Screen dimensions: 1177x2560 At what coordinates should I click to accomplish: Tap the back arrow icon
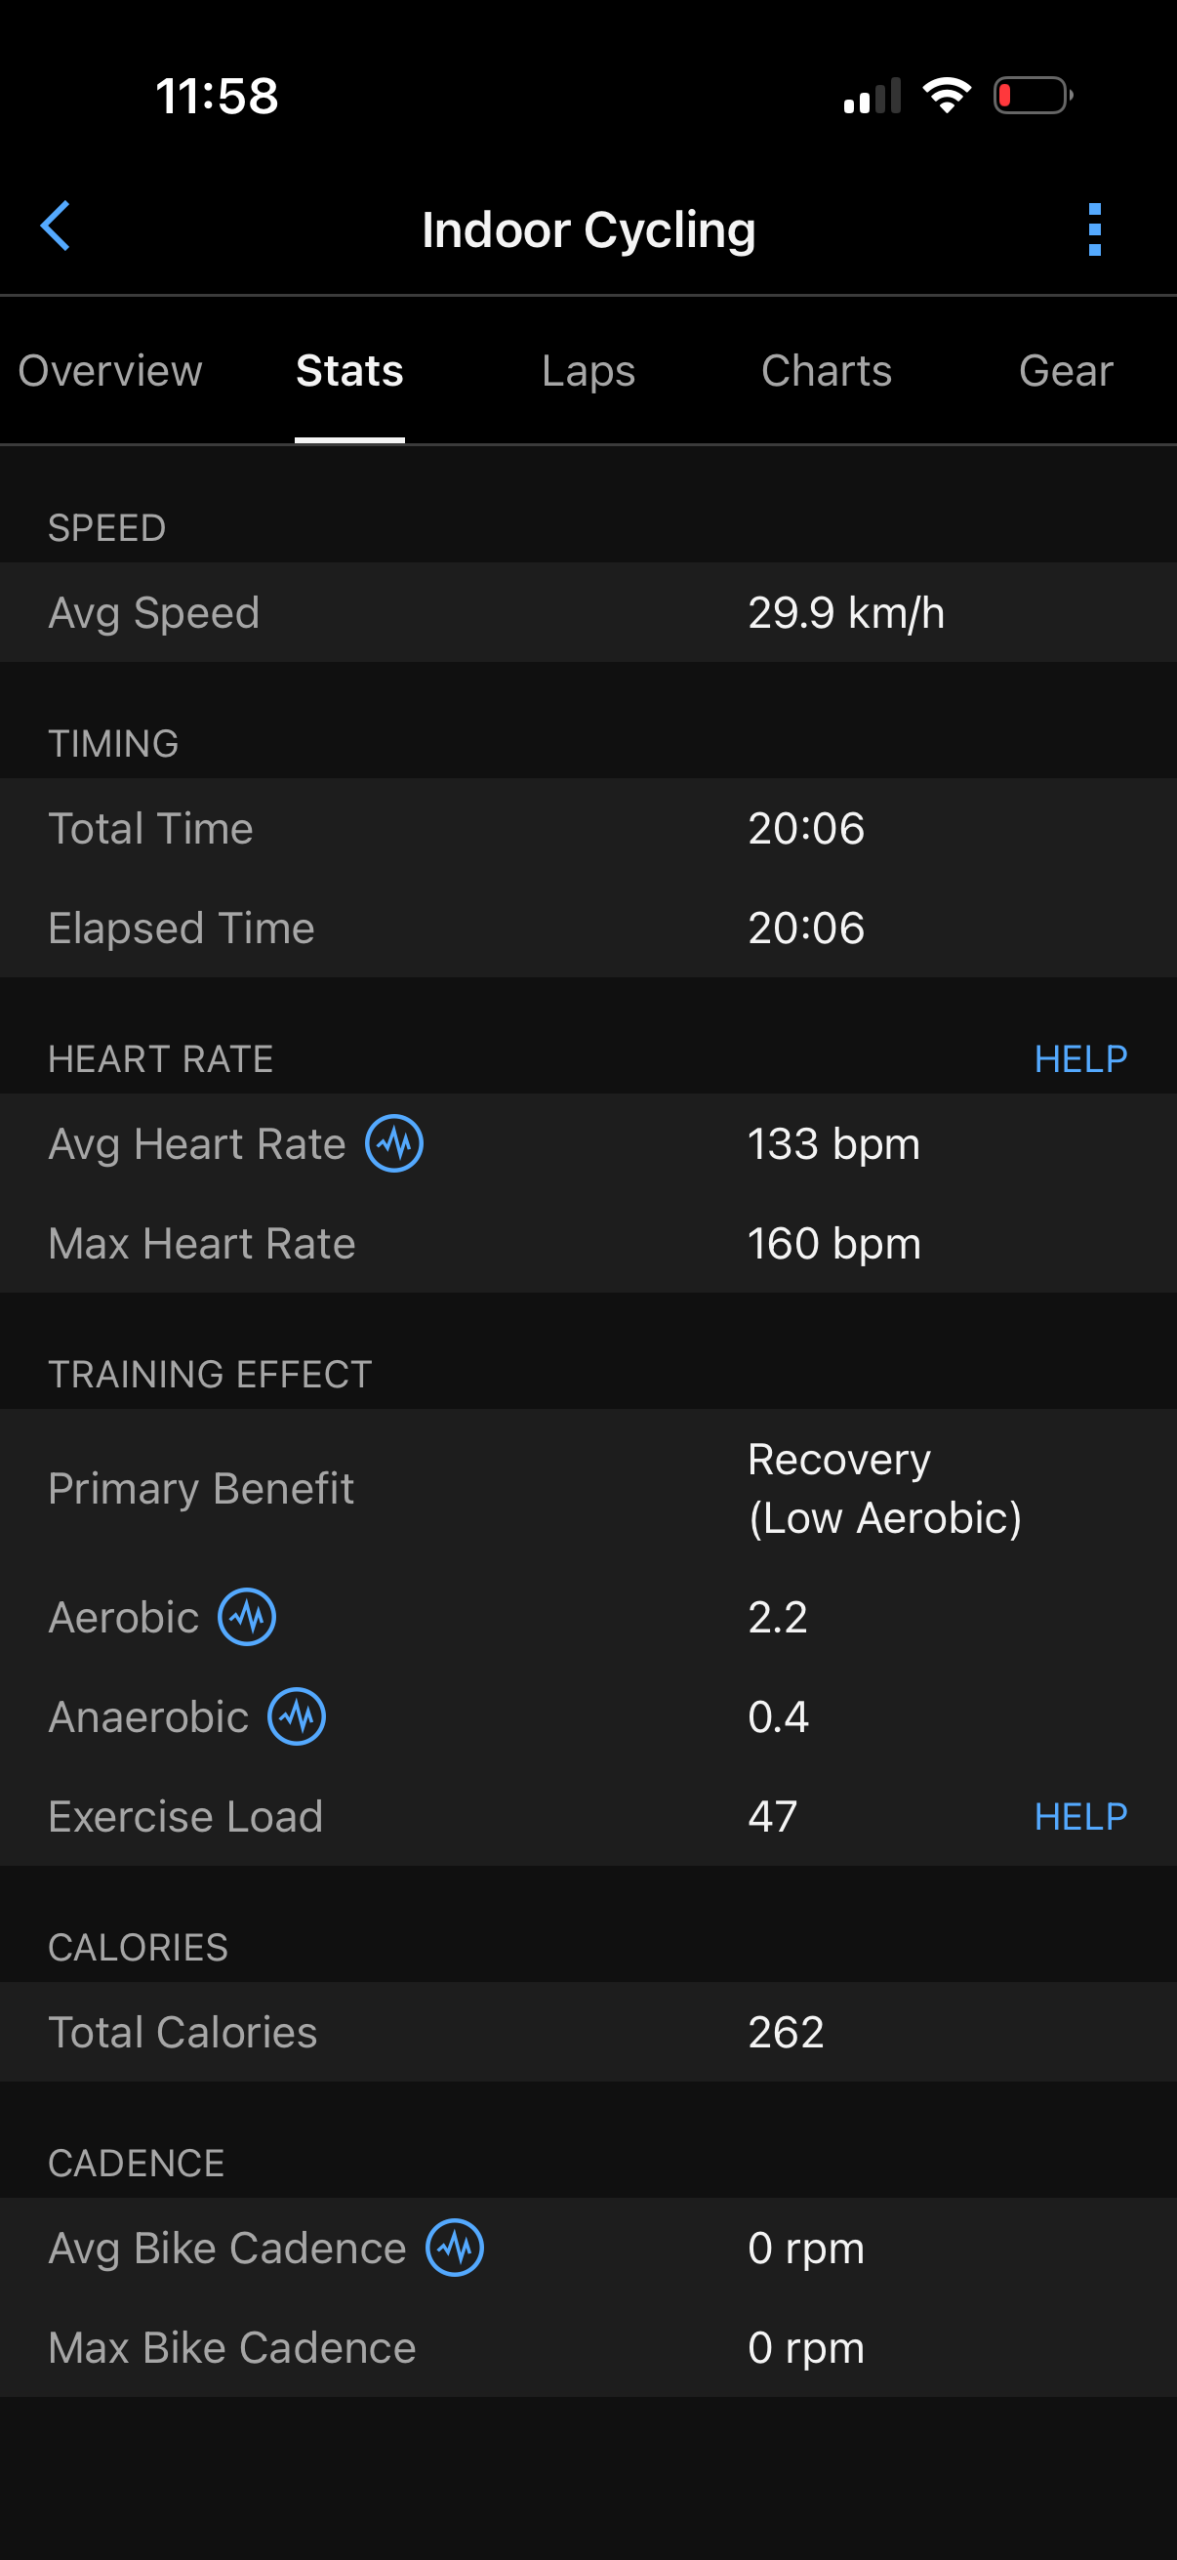(56, 226)
